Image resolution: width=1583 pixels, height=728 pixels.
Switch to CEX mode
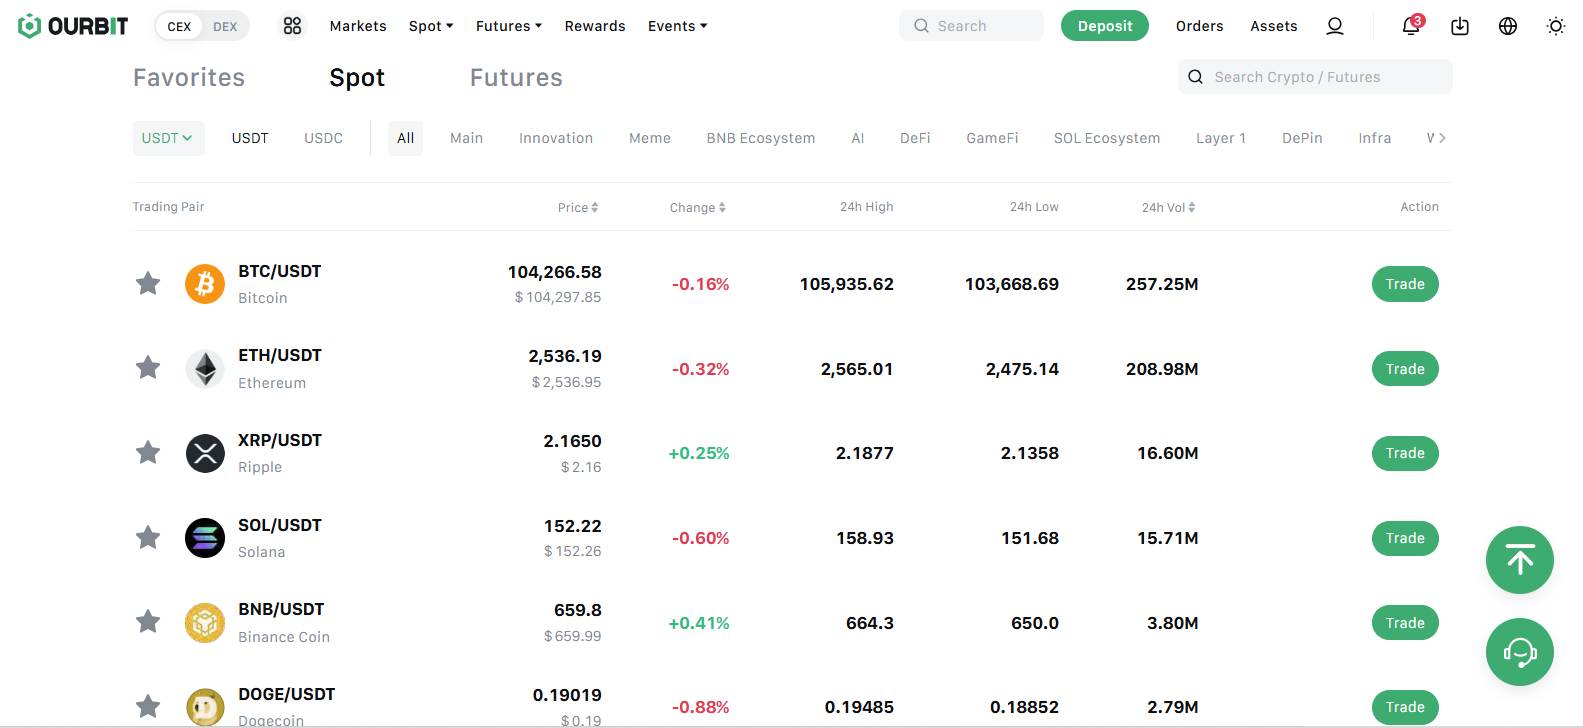tap(179, 26)
